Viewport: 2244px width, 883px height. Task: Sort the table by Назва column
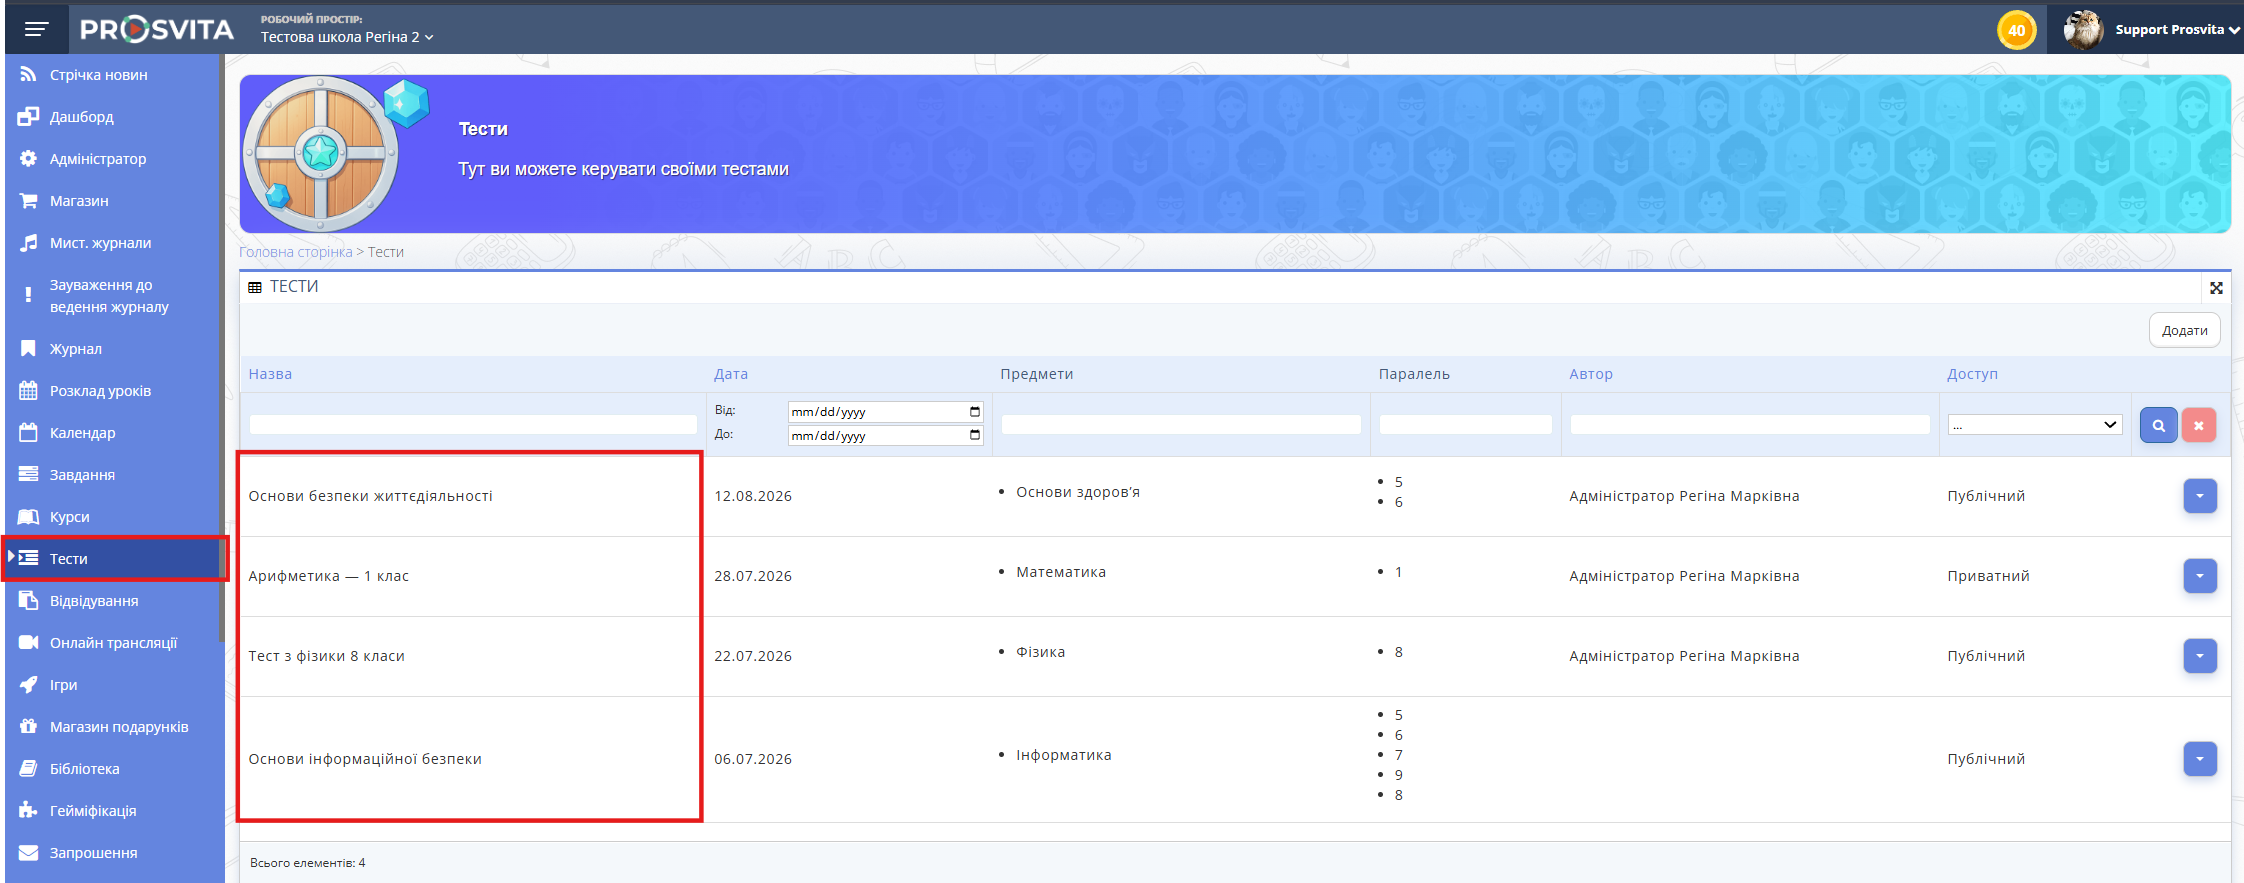pyautogui.click(x=270, y=374)
